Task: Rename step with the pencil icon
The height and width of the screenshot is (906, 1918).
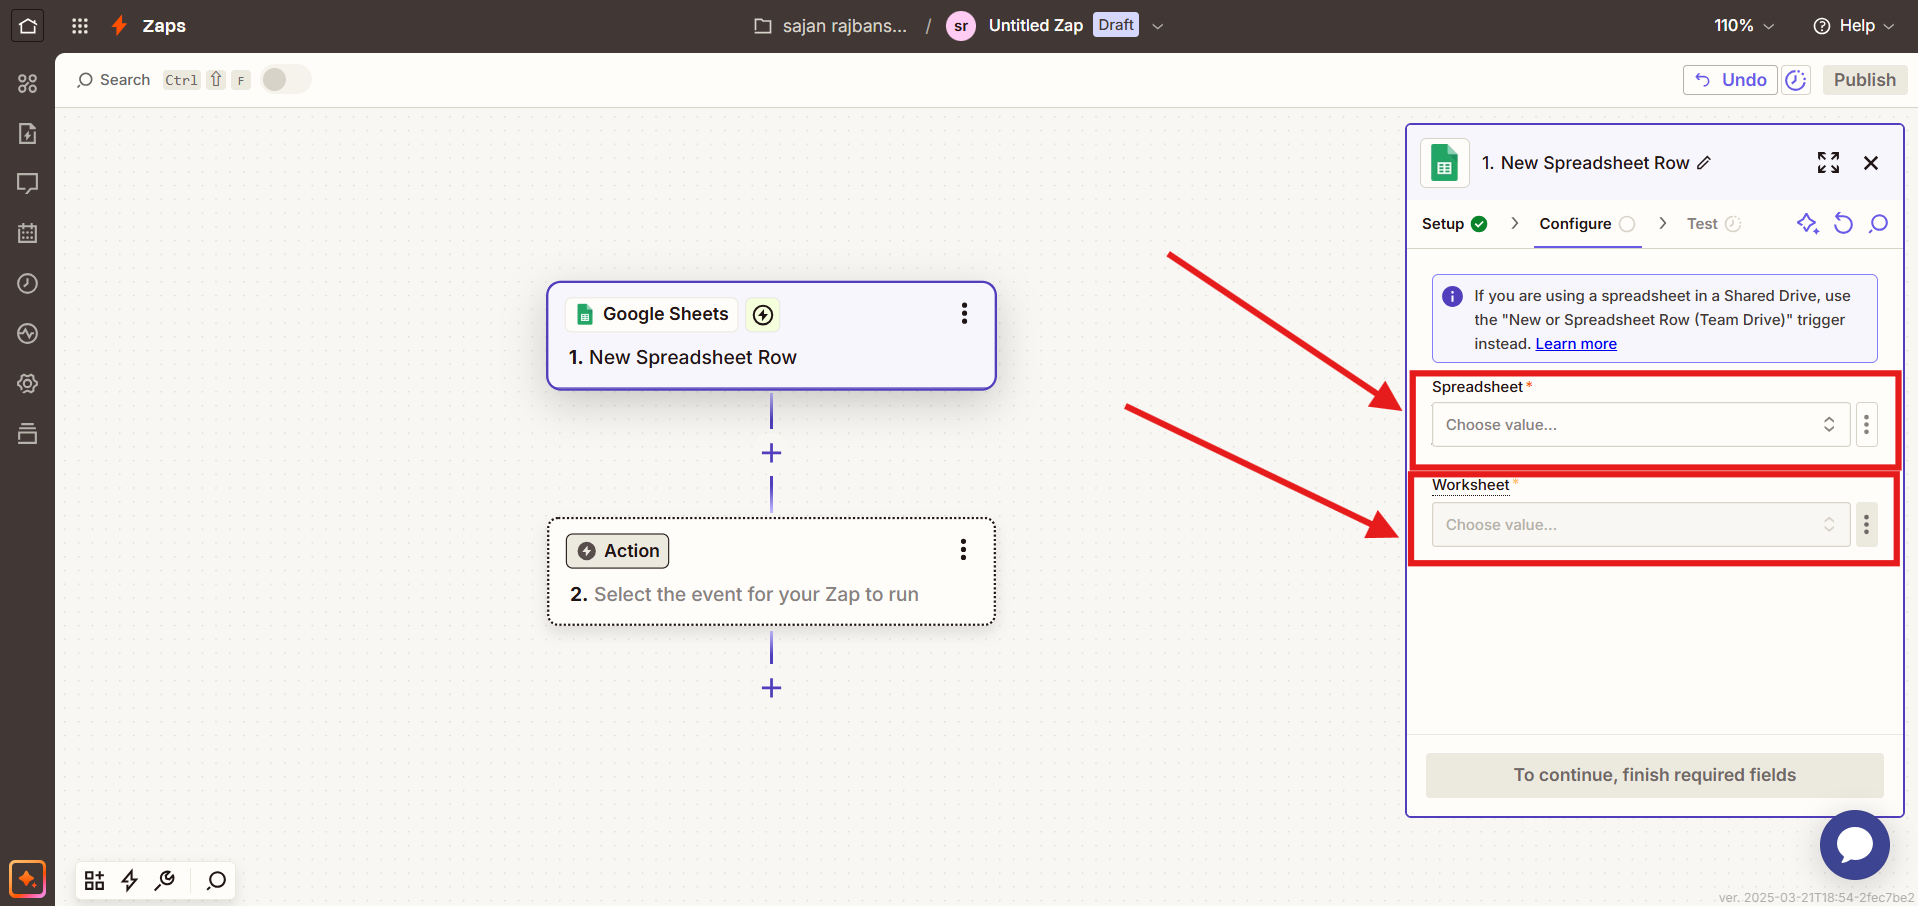Action: [1704, 163]
